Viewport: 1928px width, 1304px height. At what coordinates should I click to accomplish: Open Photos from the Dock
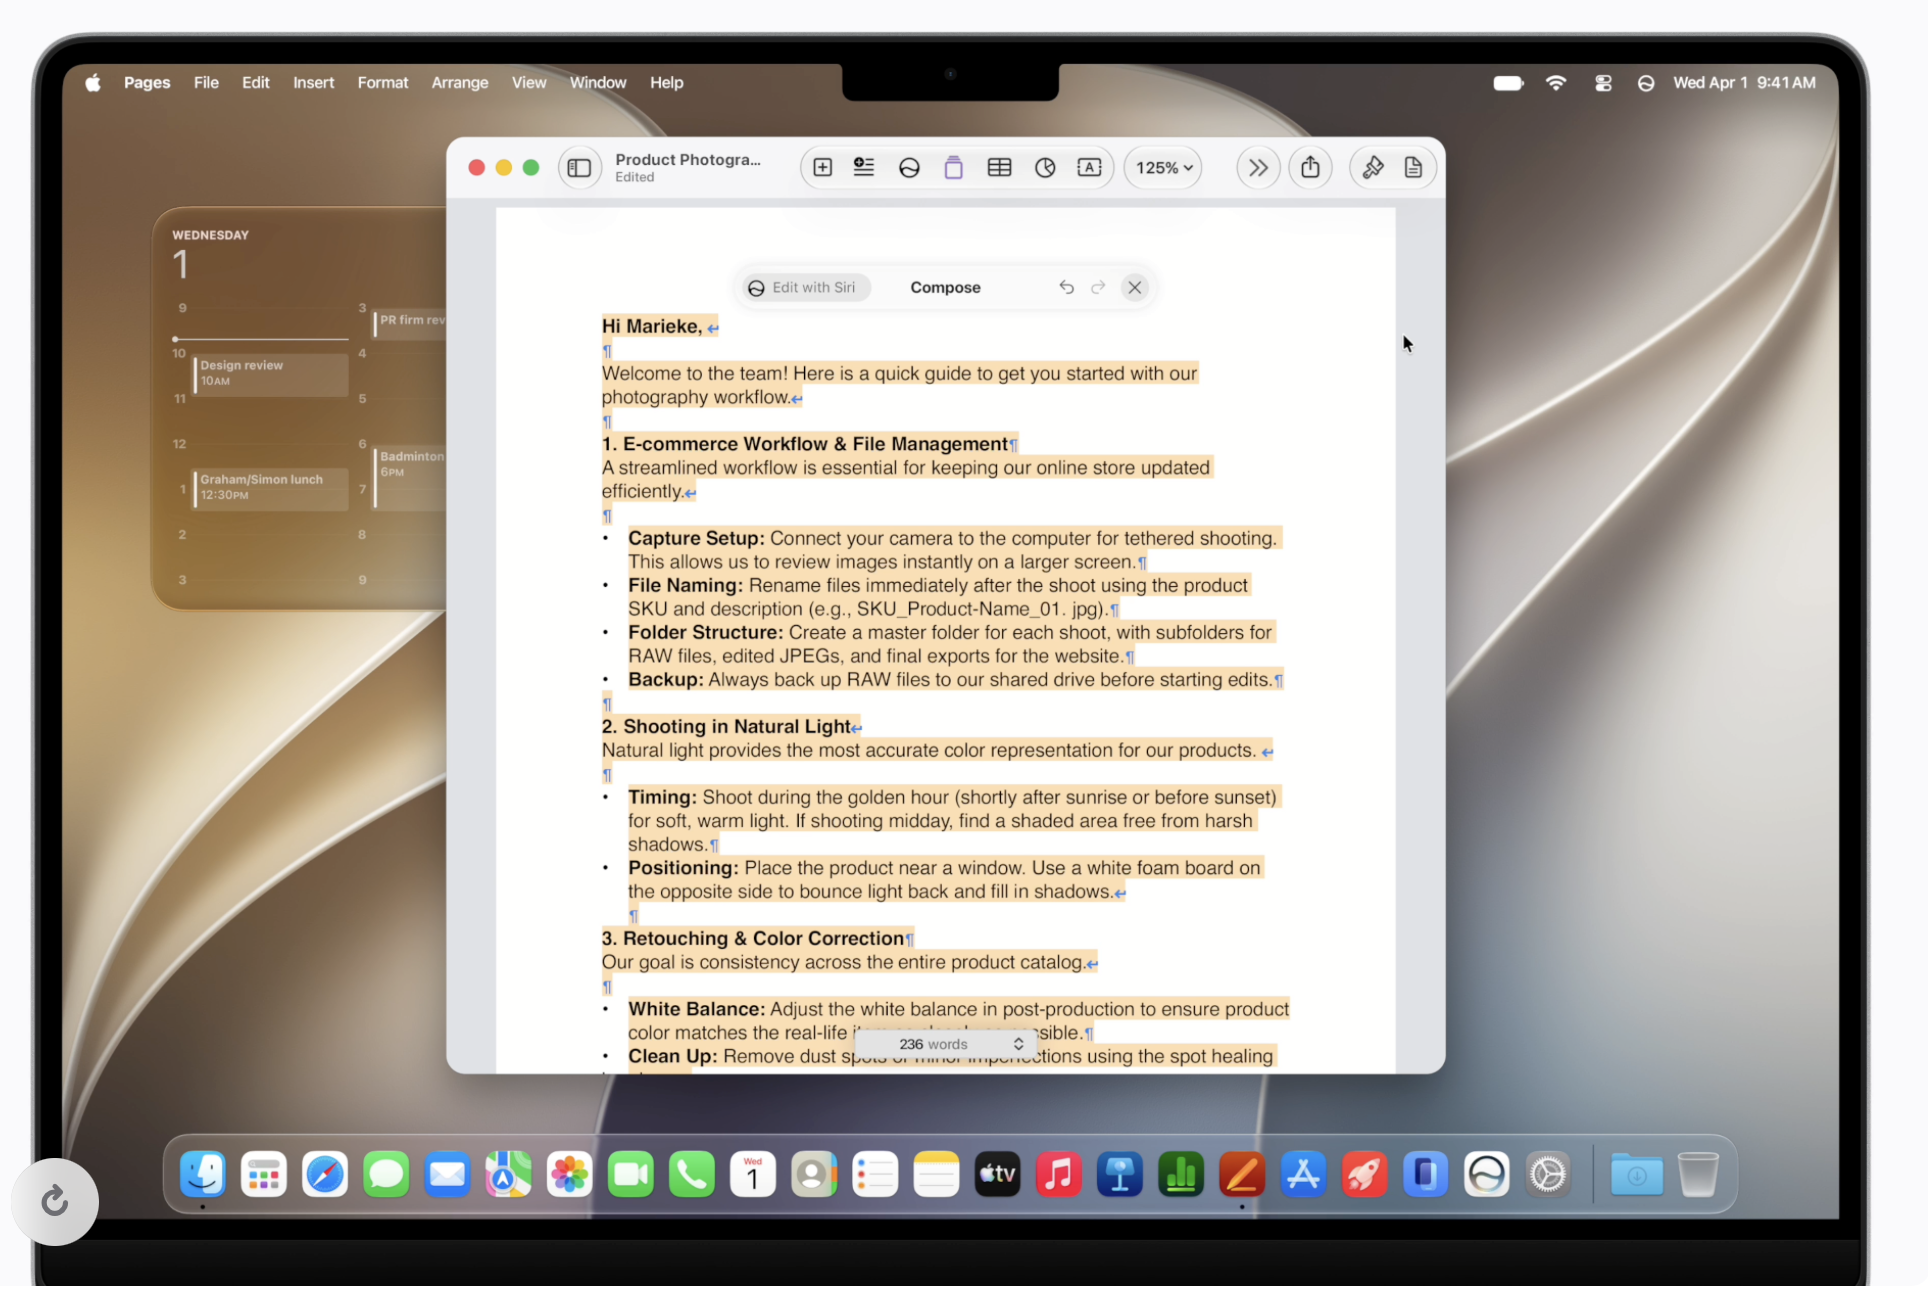pyautogui.click(x=569, y=1174)
